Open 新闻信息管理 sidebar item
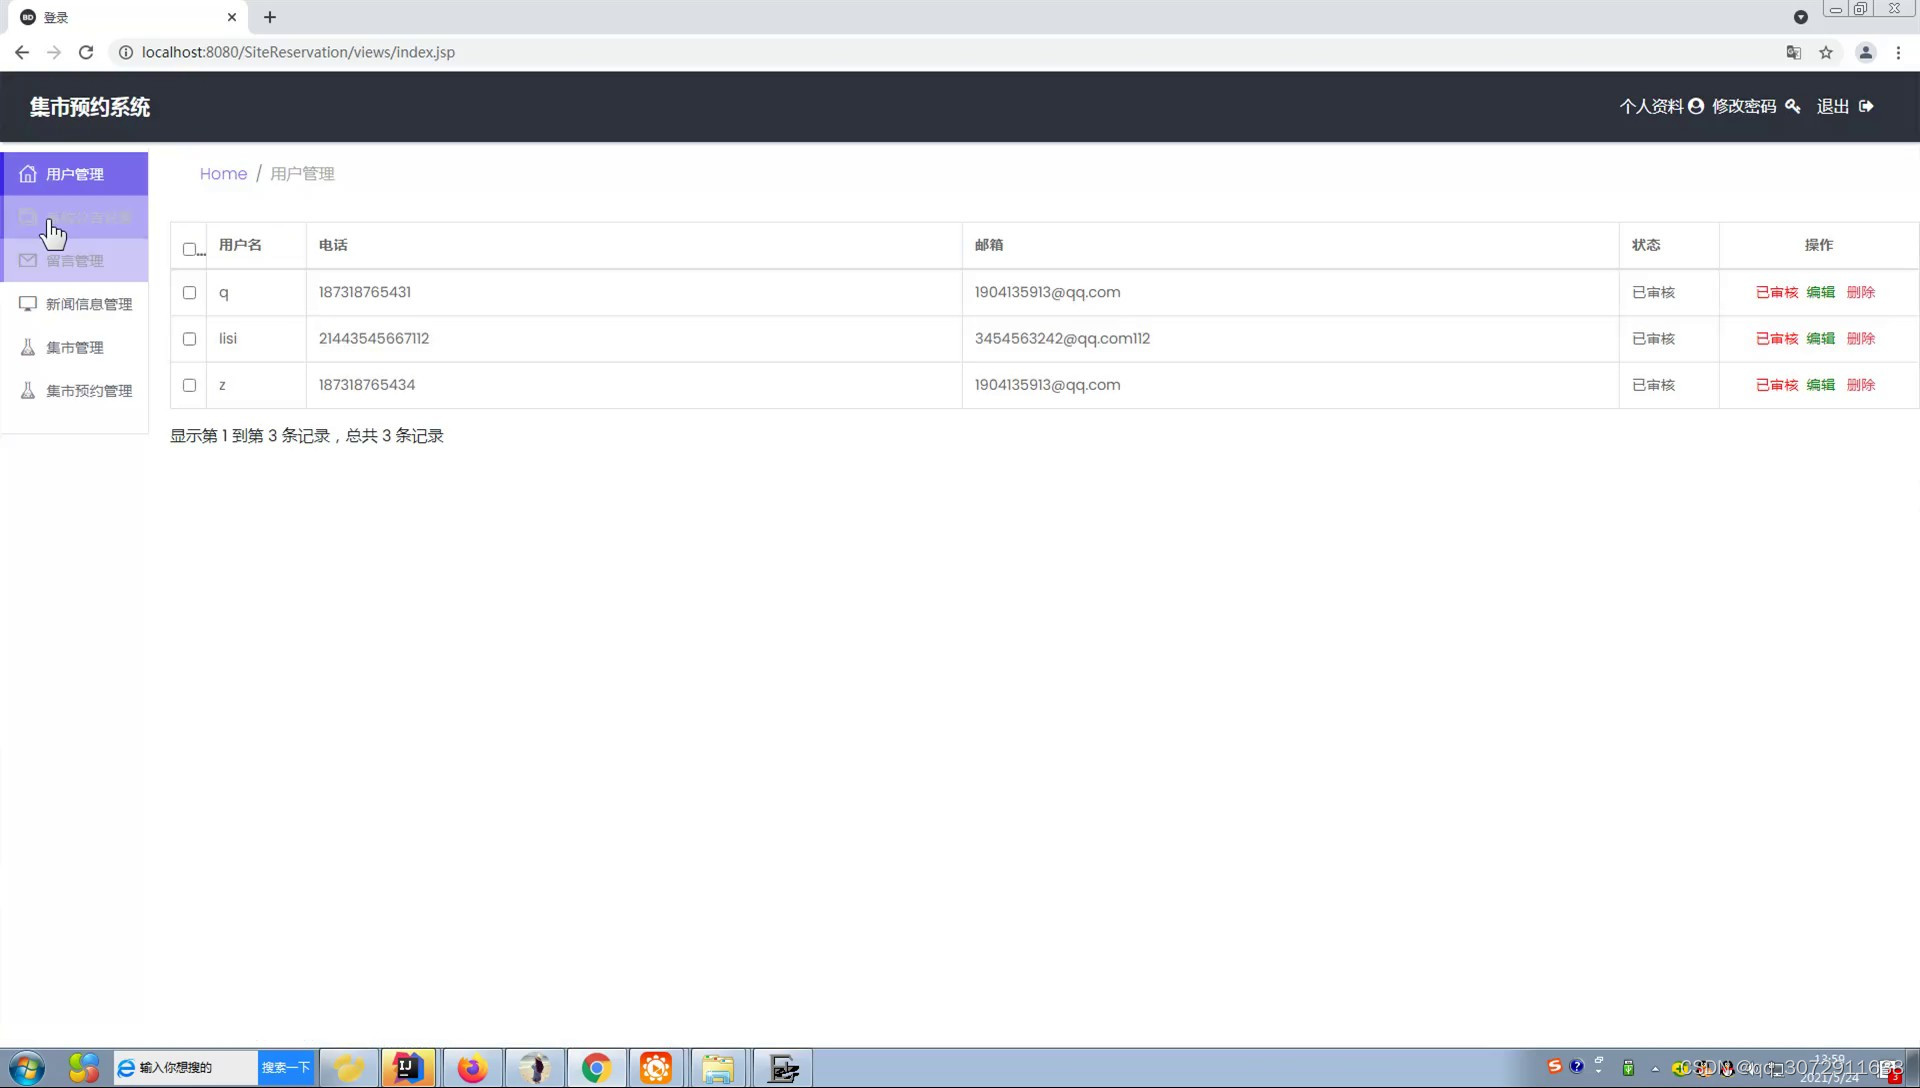The image size is (1920, 1088). [75, 304]
